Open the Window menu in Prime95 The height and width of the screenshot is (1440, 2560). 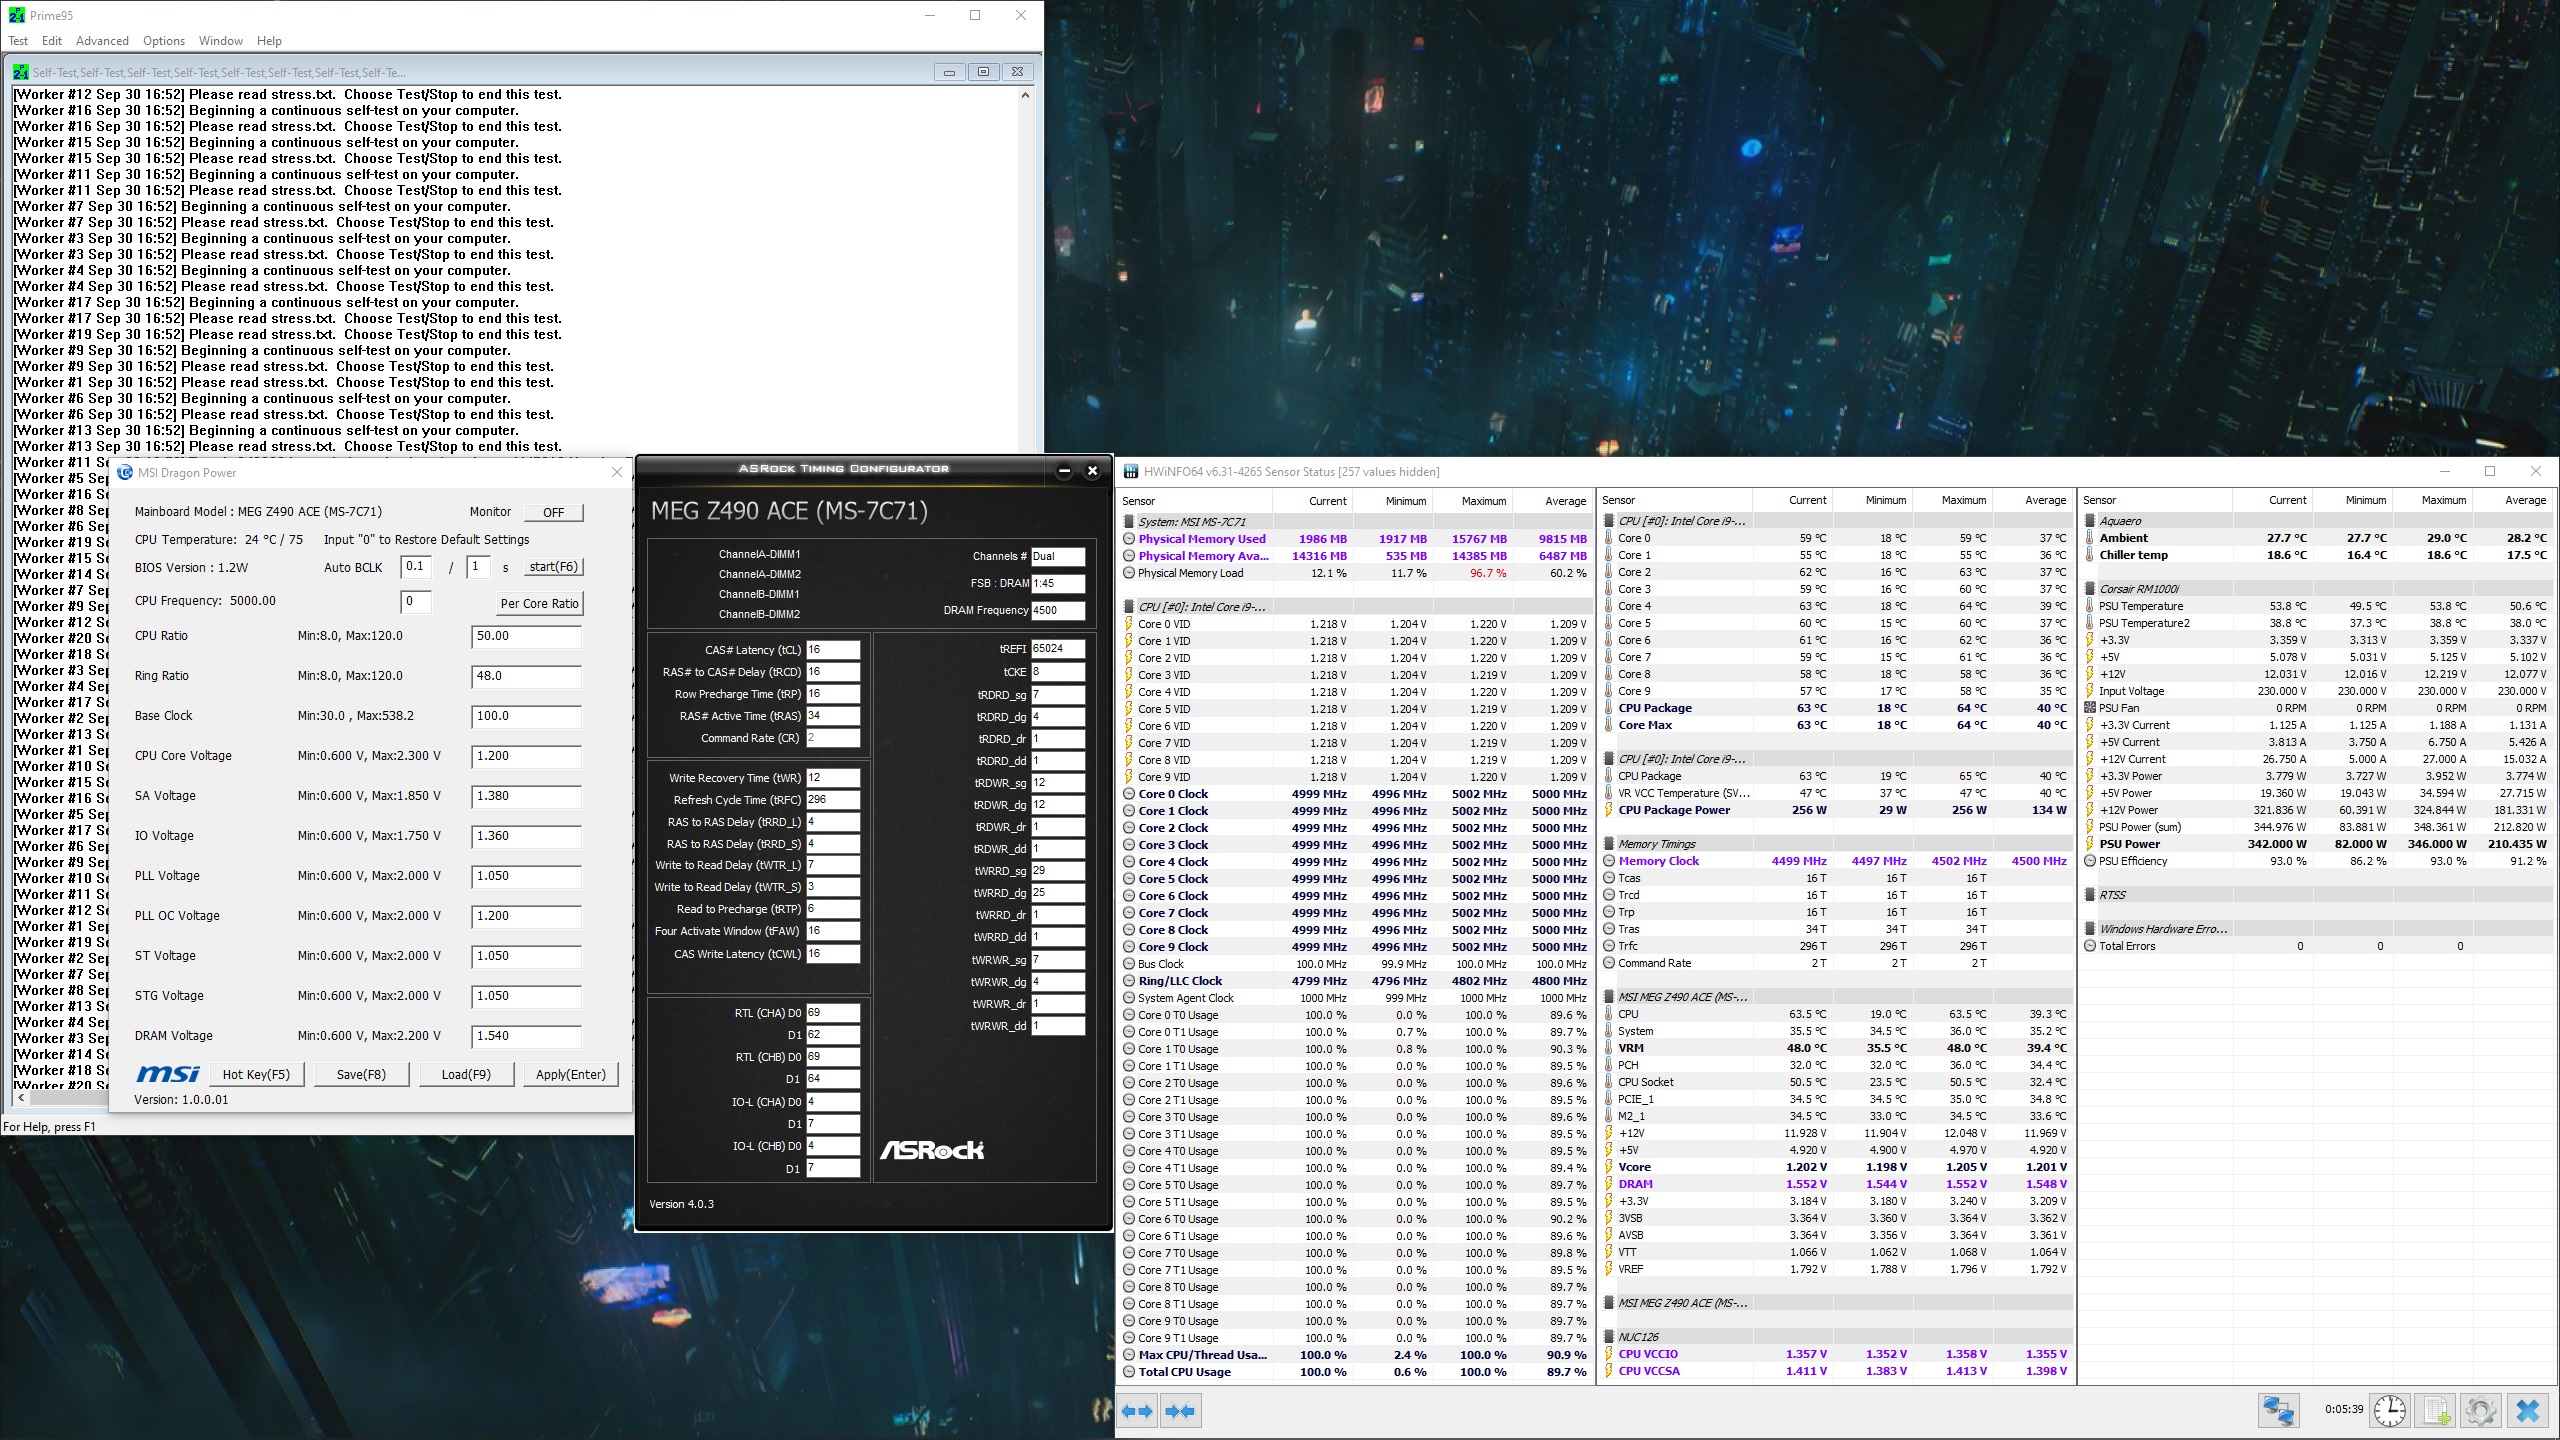point(220,41)
